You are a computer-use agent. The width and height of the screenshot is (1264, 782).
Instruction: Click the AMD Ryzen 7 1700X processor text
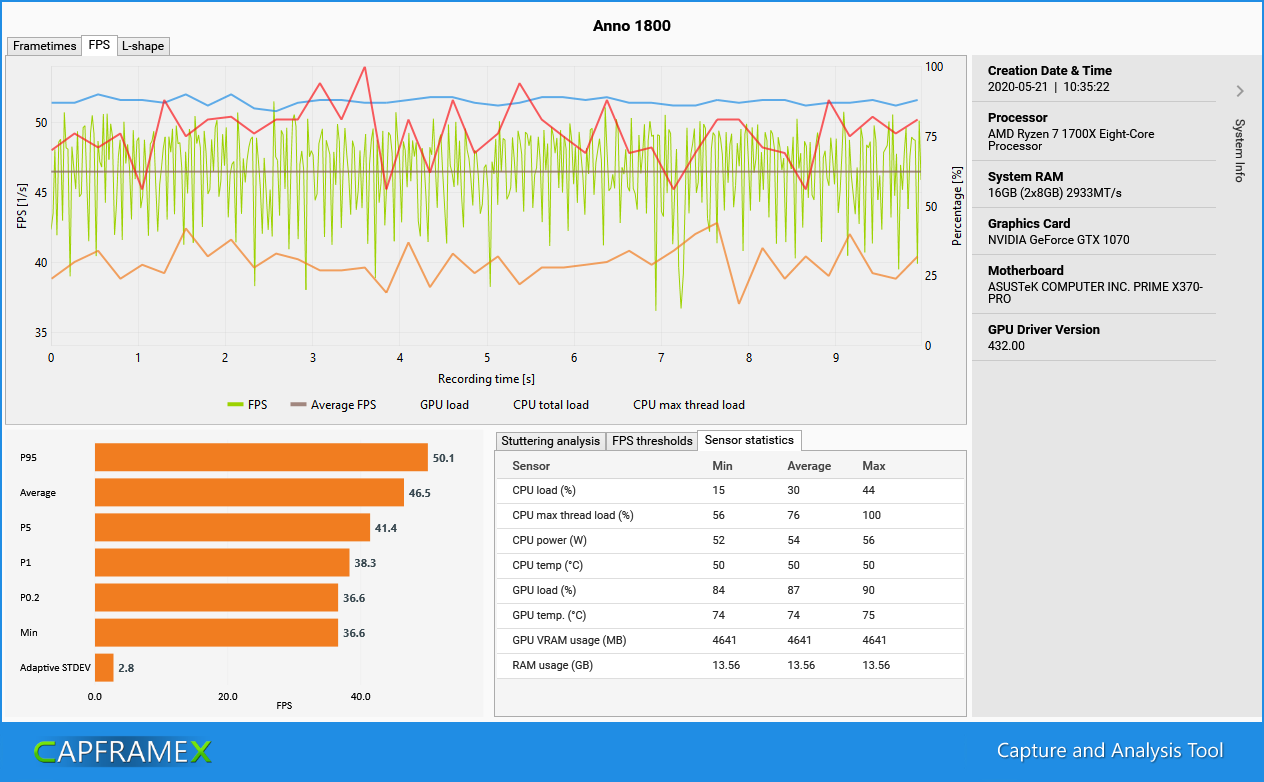pos(1071,140)
